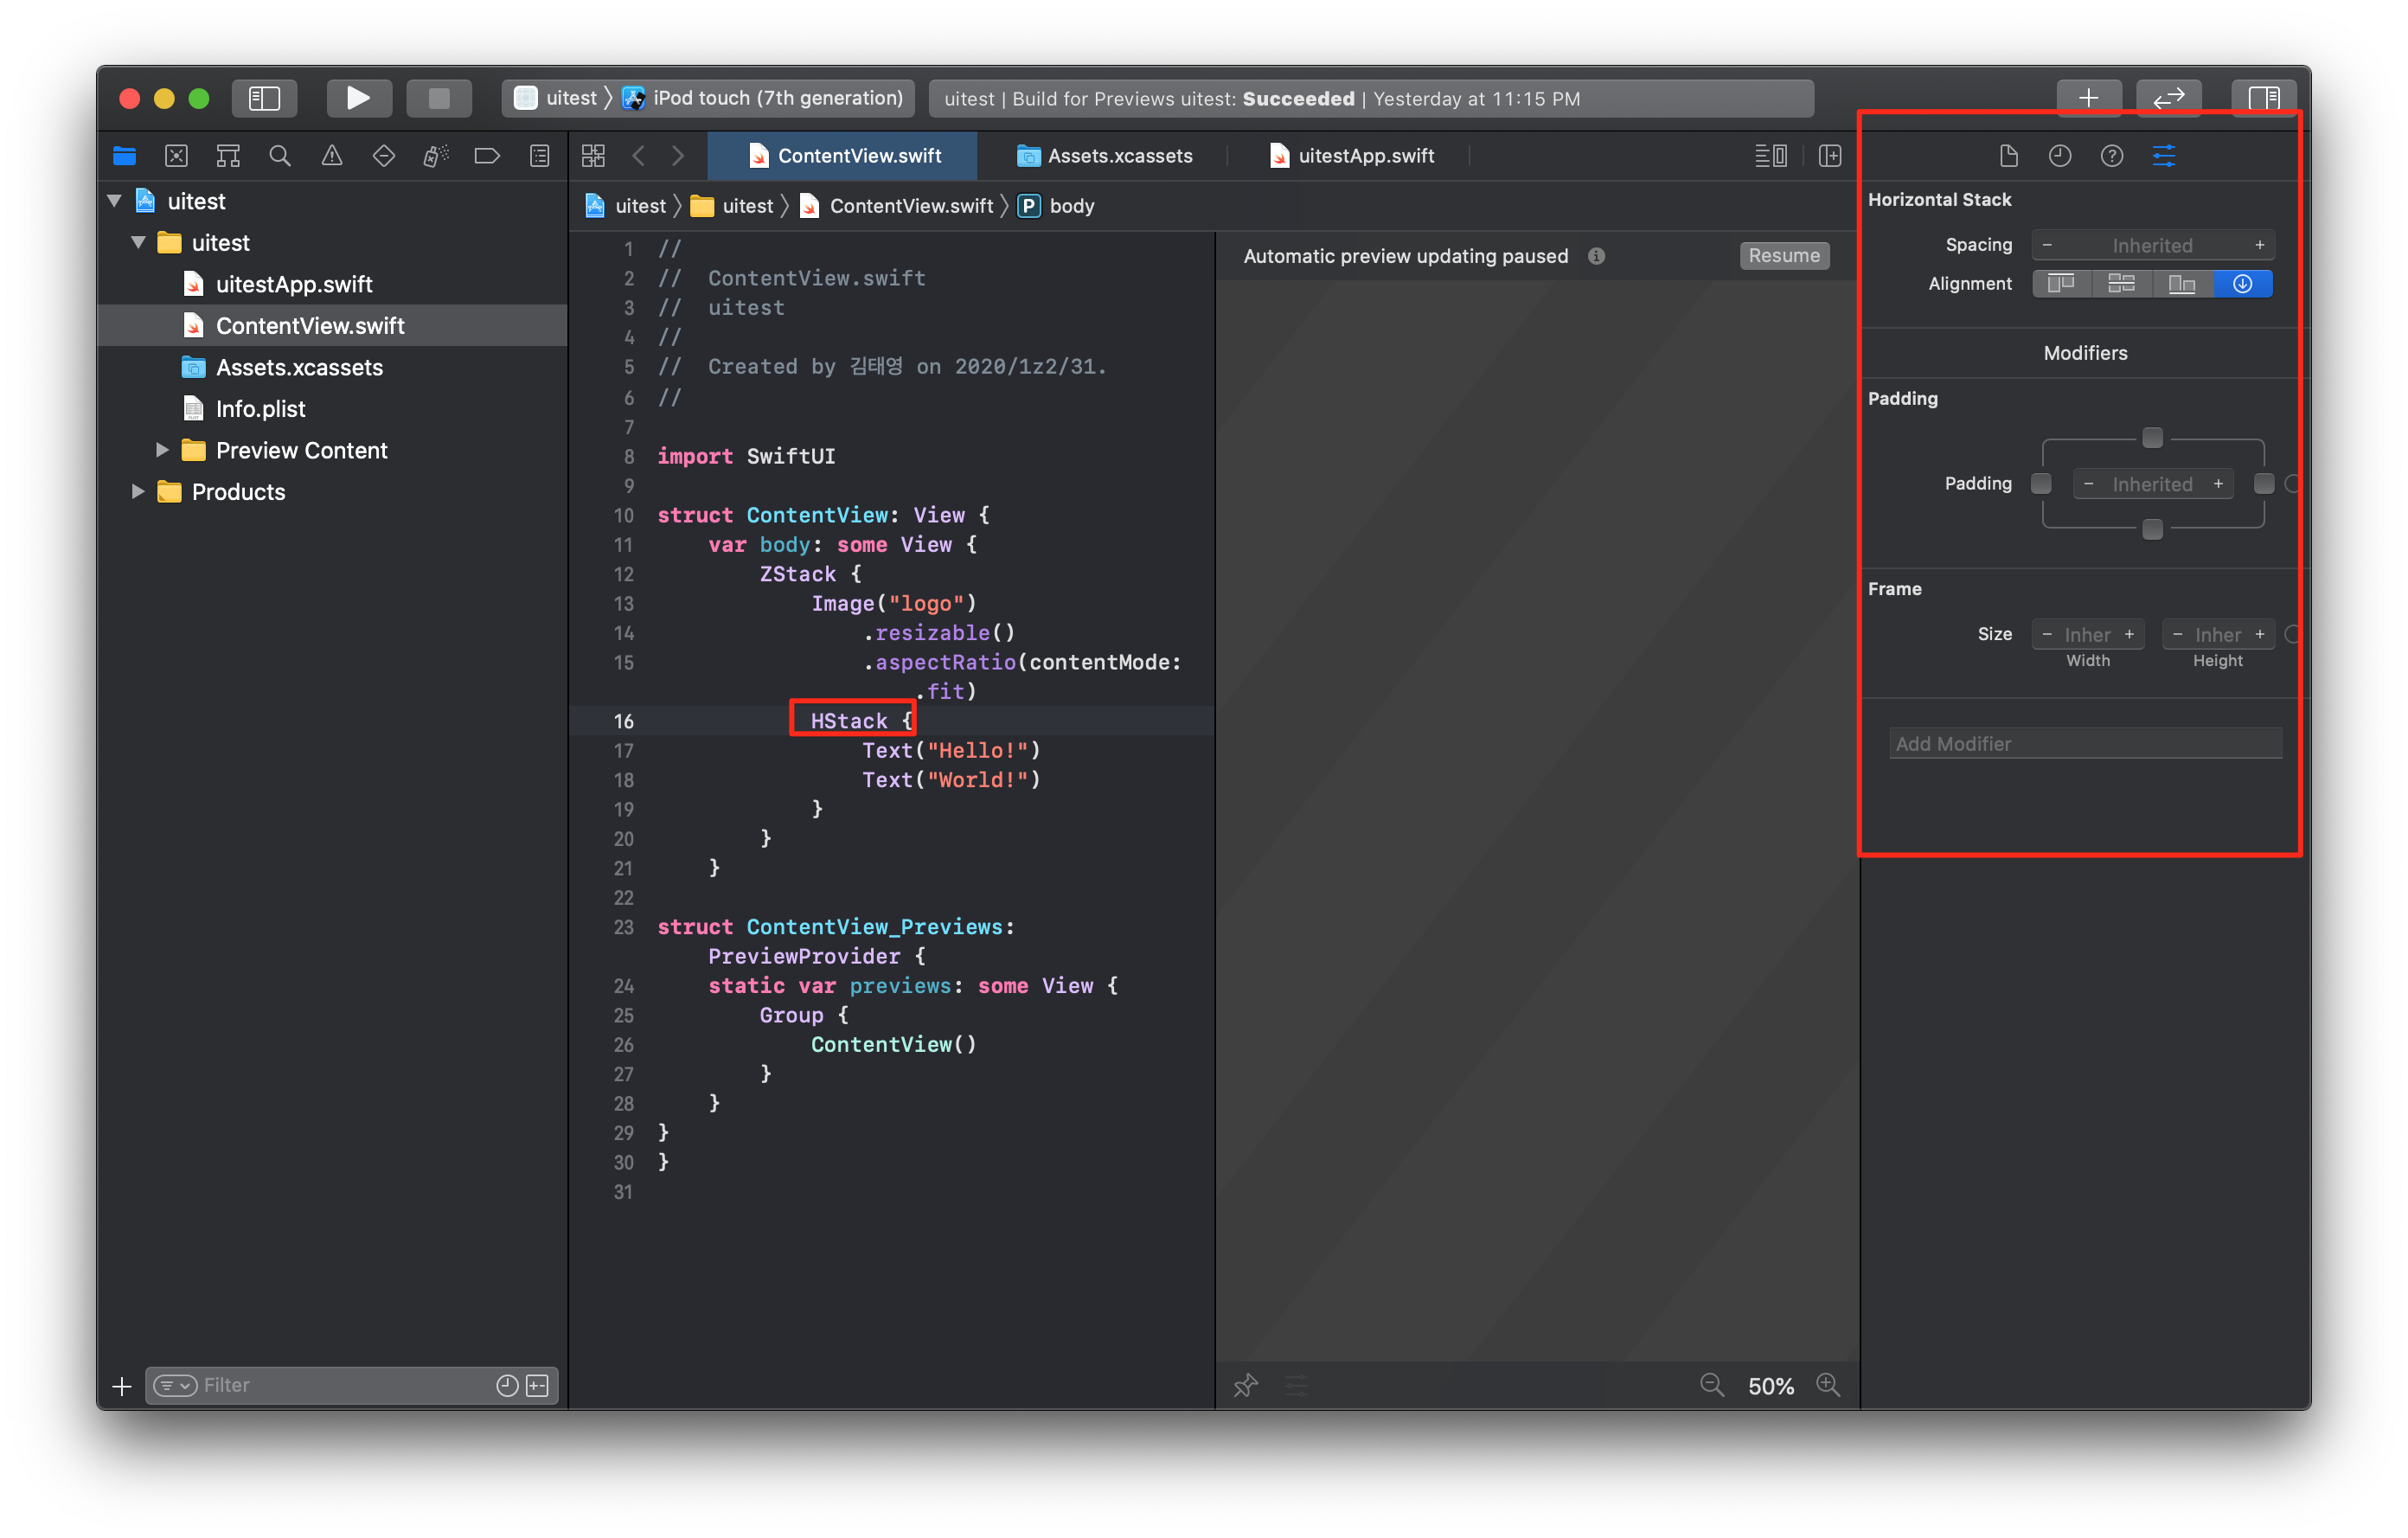The height and width of the screenshot is (1538, 2408).
Task: Open the Library plus button
Action: point(2088,98)
